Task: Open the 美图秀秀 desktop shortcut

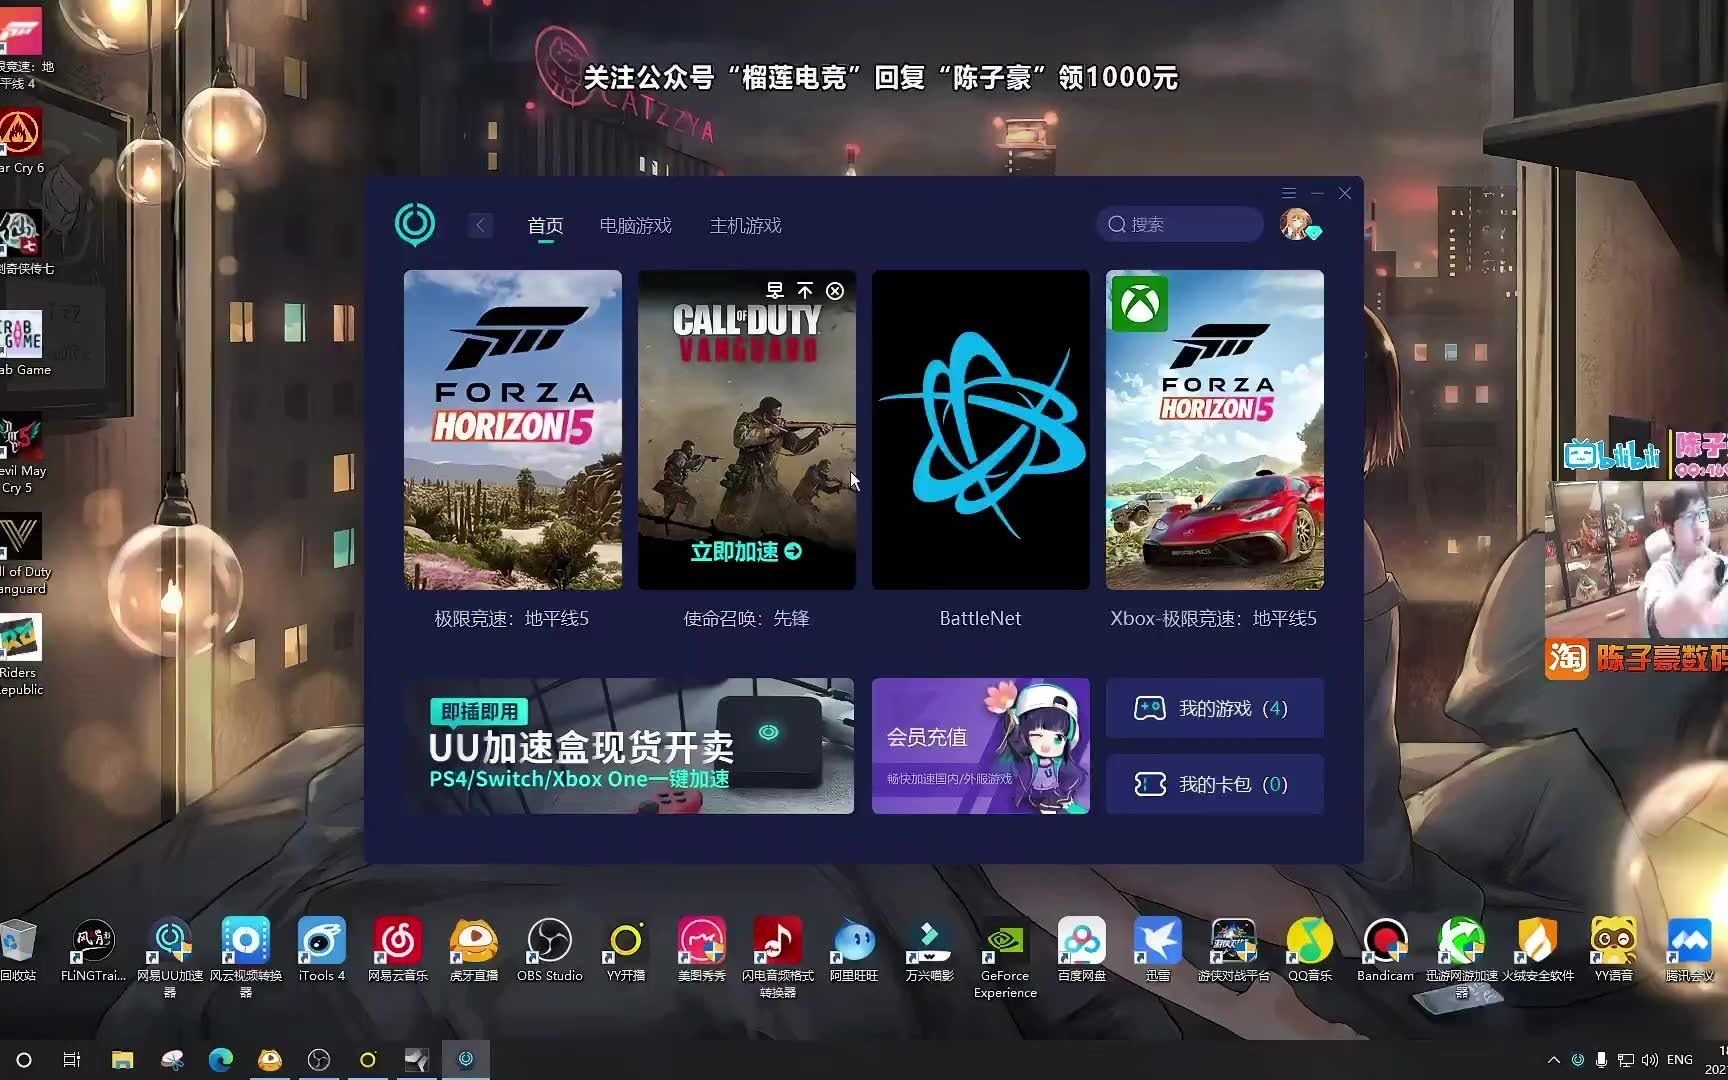Action: pyautogui.click(x=702, y=950)
